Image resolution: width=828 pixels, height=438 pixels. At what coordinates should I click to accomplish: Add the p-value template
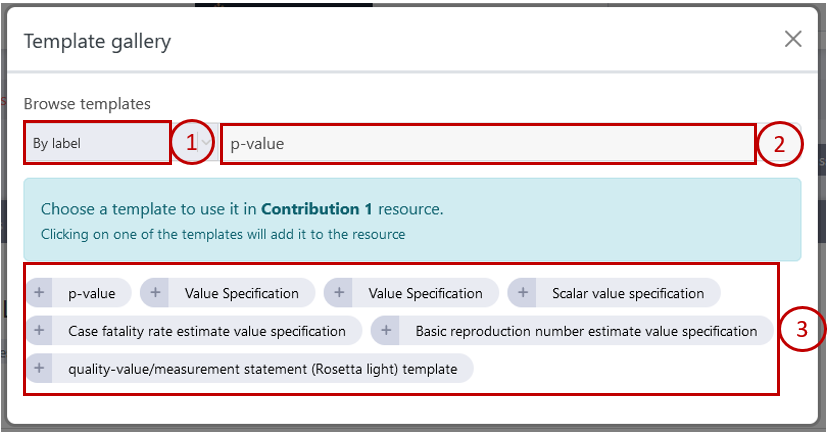(x=91, y=293)
